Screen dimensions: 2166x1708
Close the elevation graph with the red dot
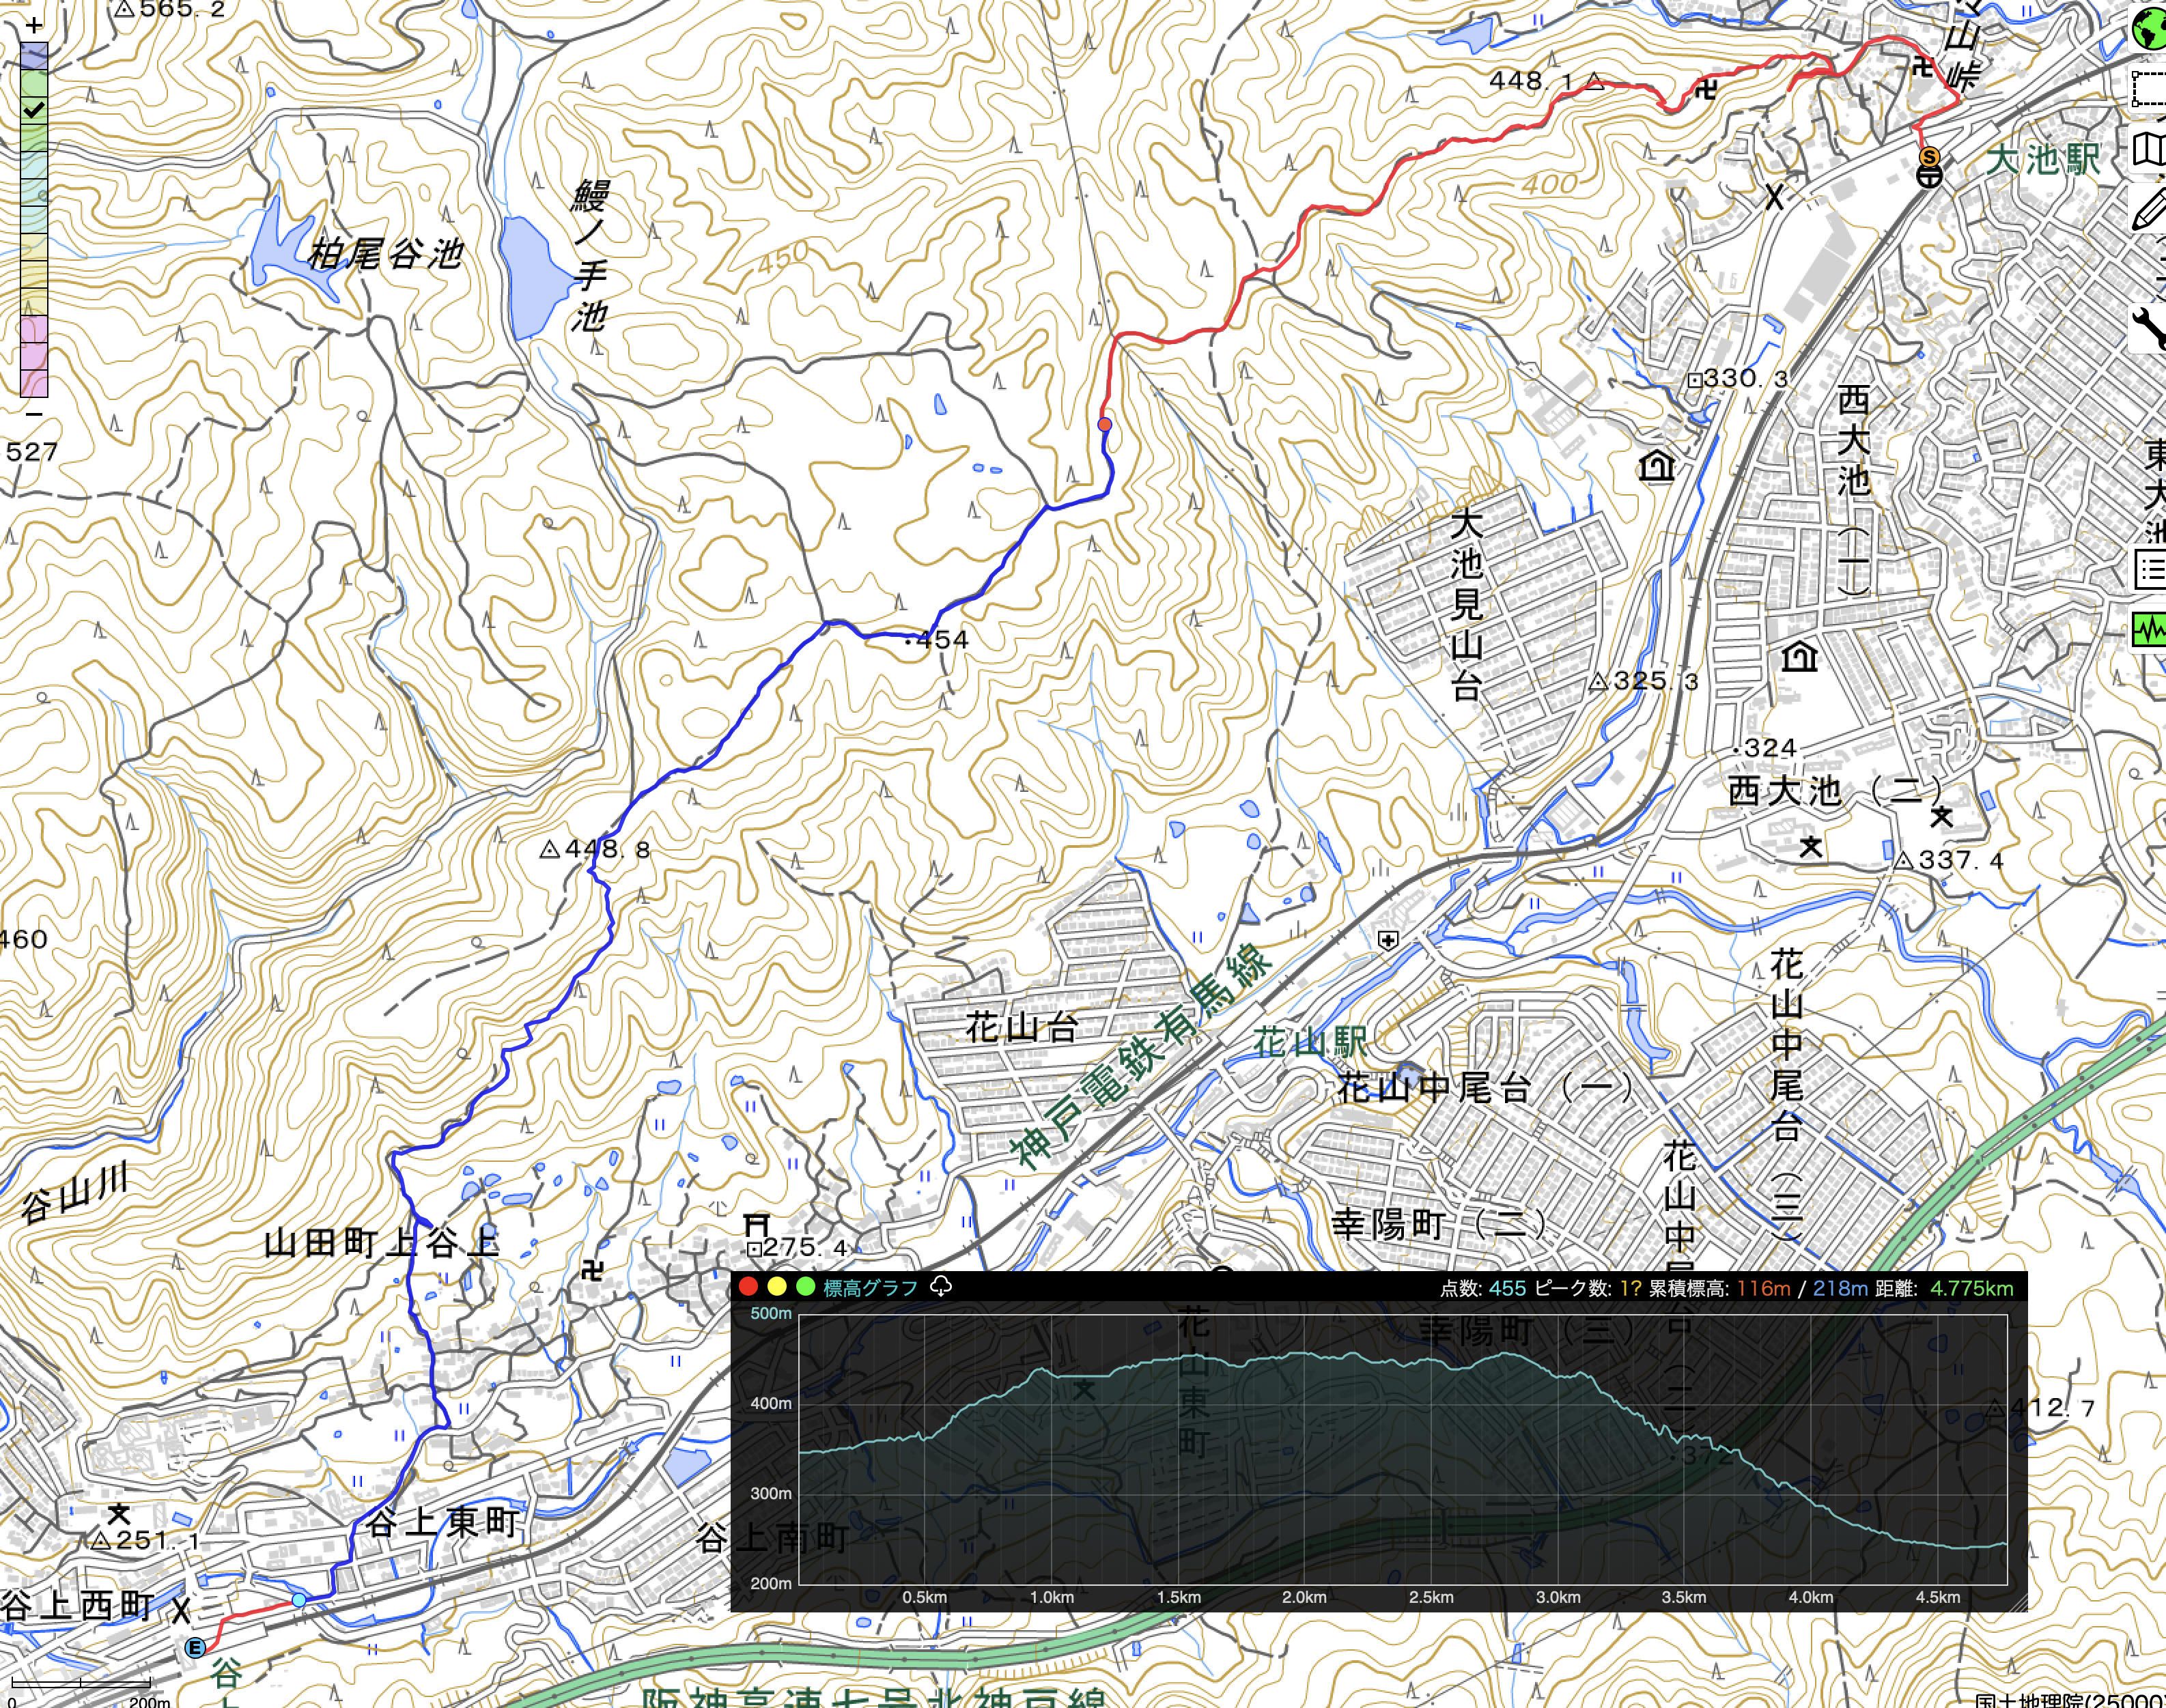748,1287
